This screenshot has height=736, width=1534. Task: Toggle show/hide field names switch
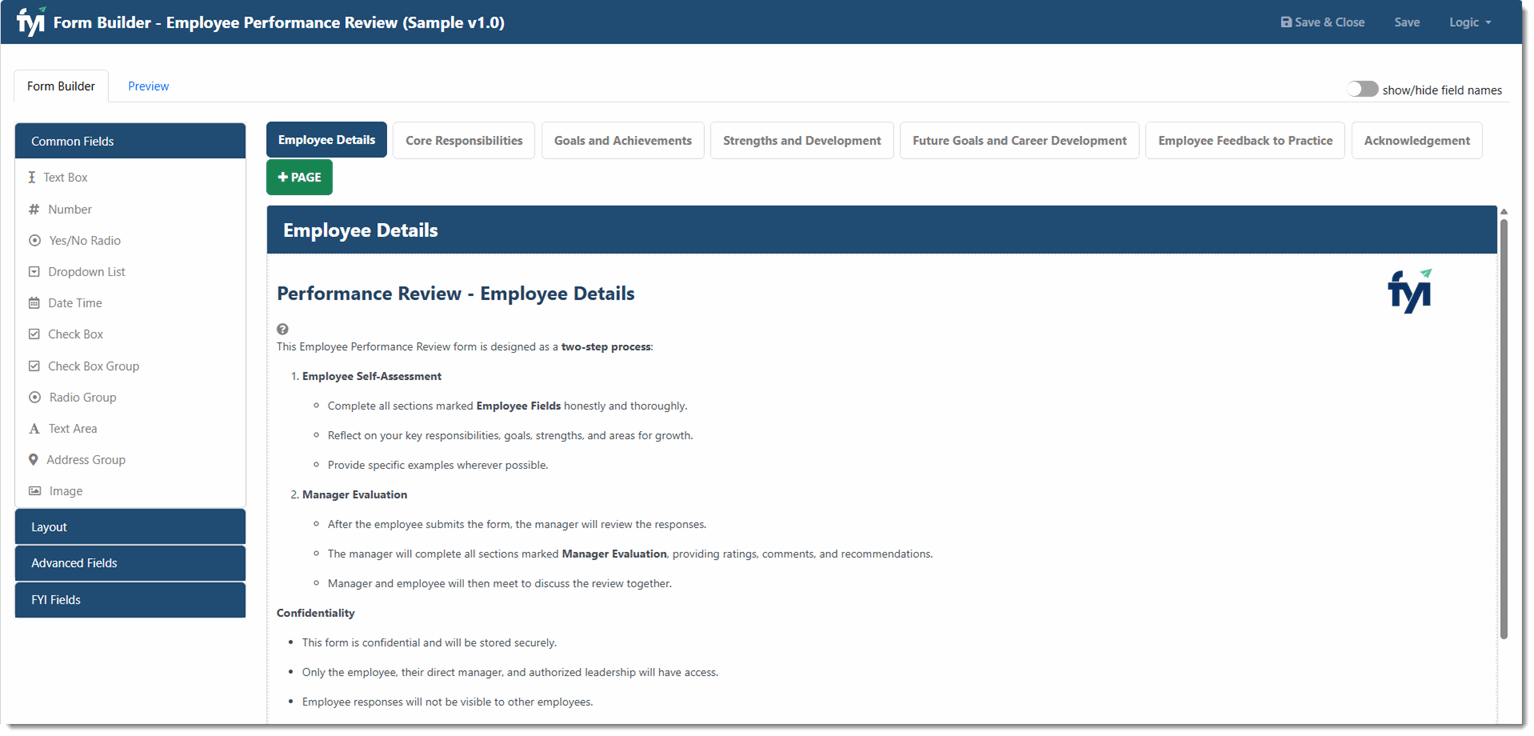1362,89
